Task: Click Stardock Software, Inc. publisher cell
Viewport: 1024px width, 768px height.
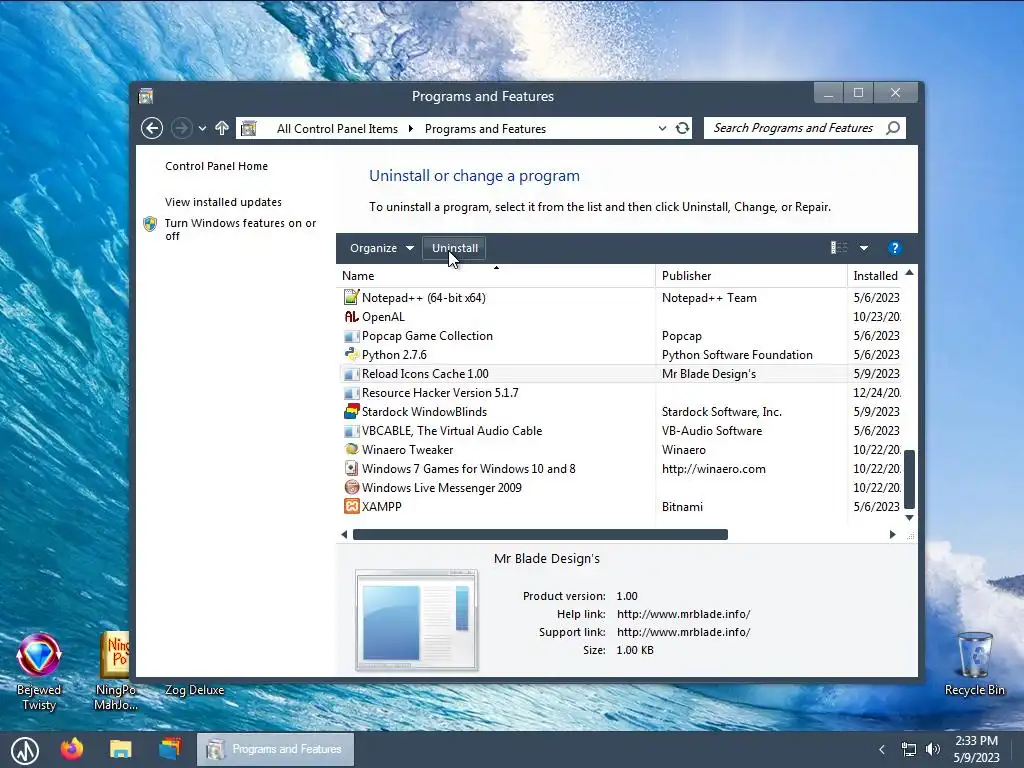Action: tap(722, 411)
